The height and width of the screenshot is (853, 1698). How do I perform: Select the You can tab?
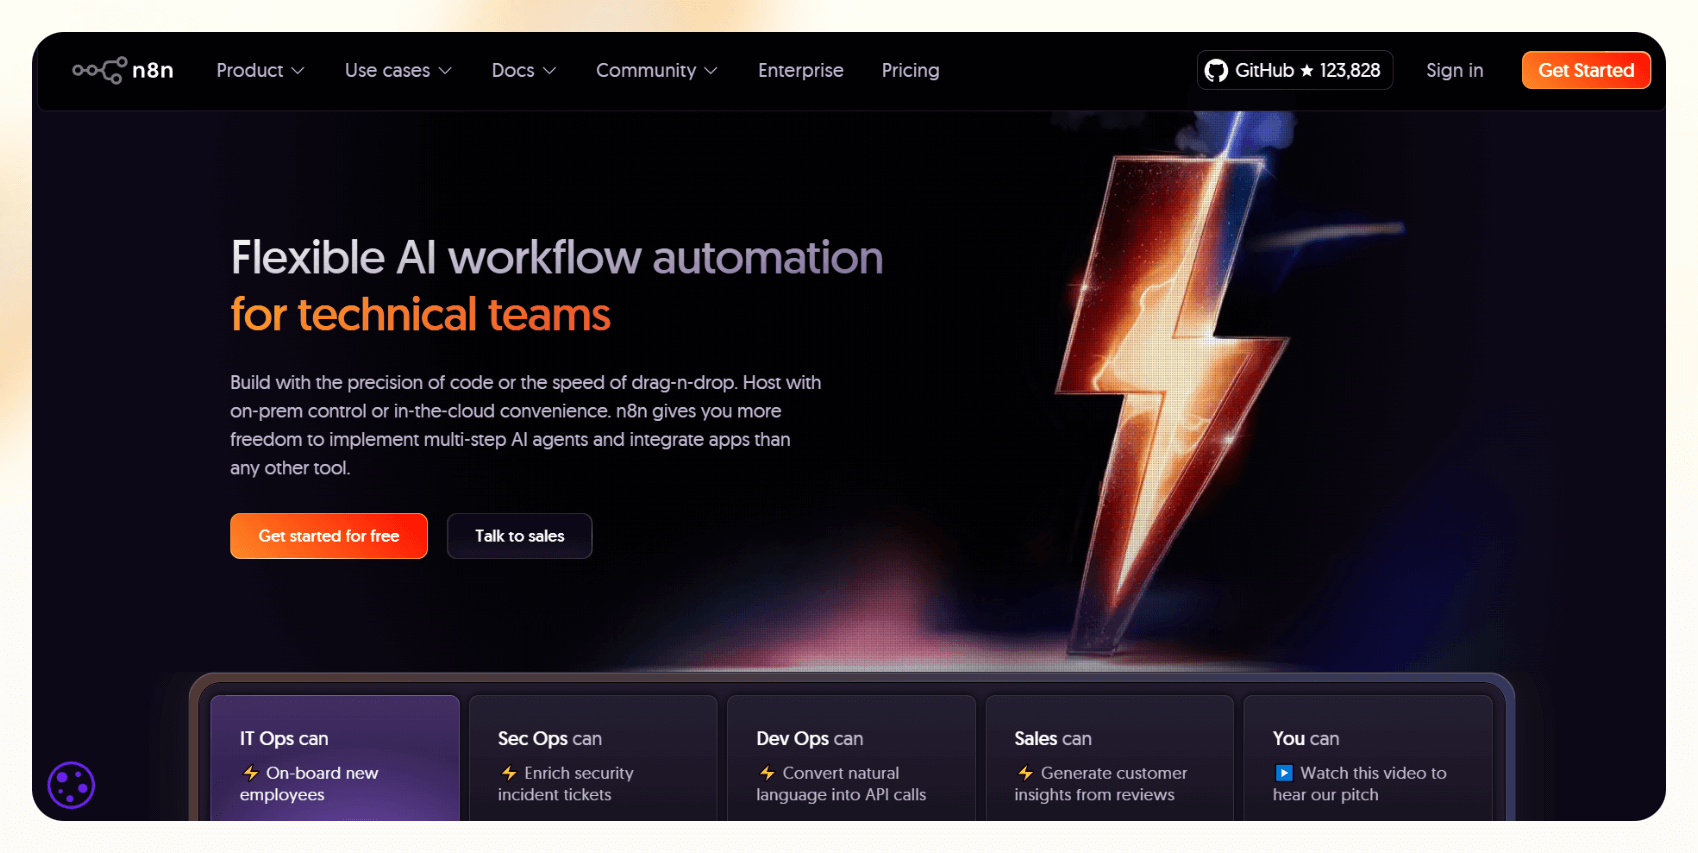(1368, 758)
